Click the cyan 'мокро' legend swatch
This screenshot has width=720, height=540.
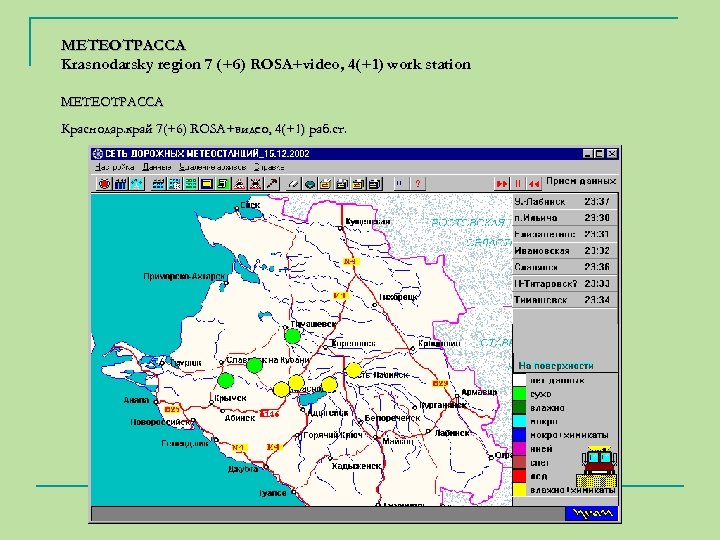point(519,422)
